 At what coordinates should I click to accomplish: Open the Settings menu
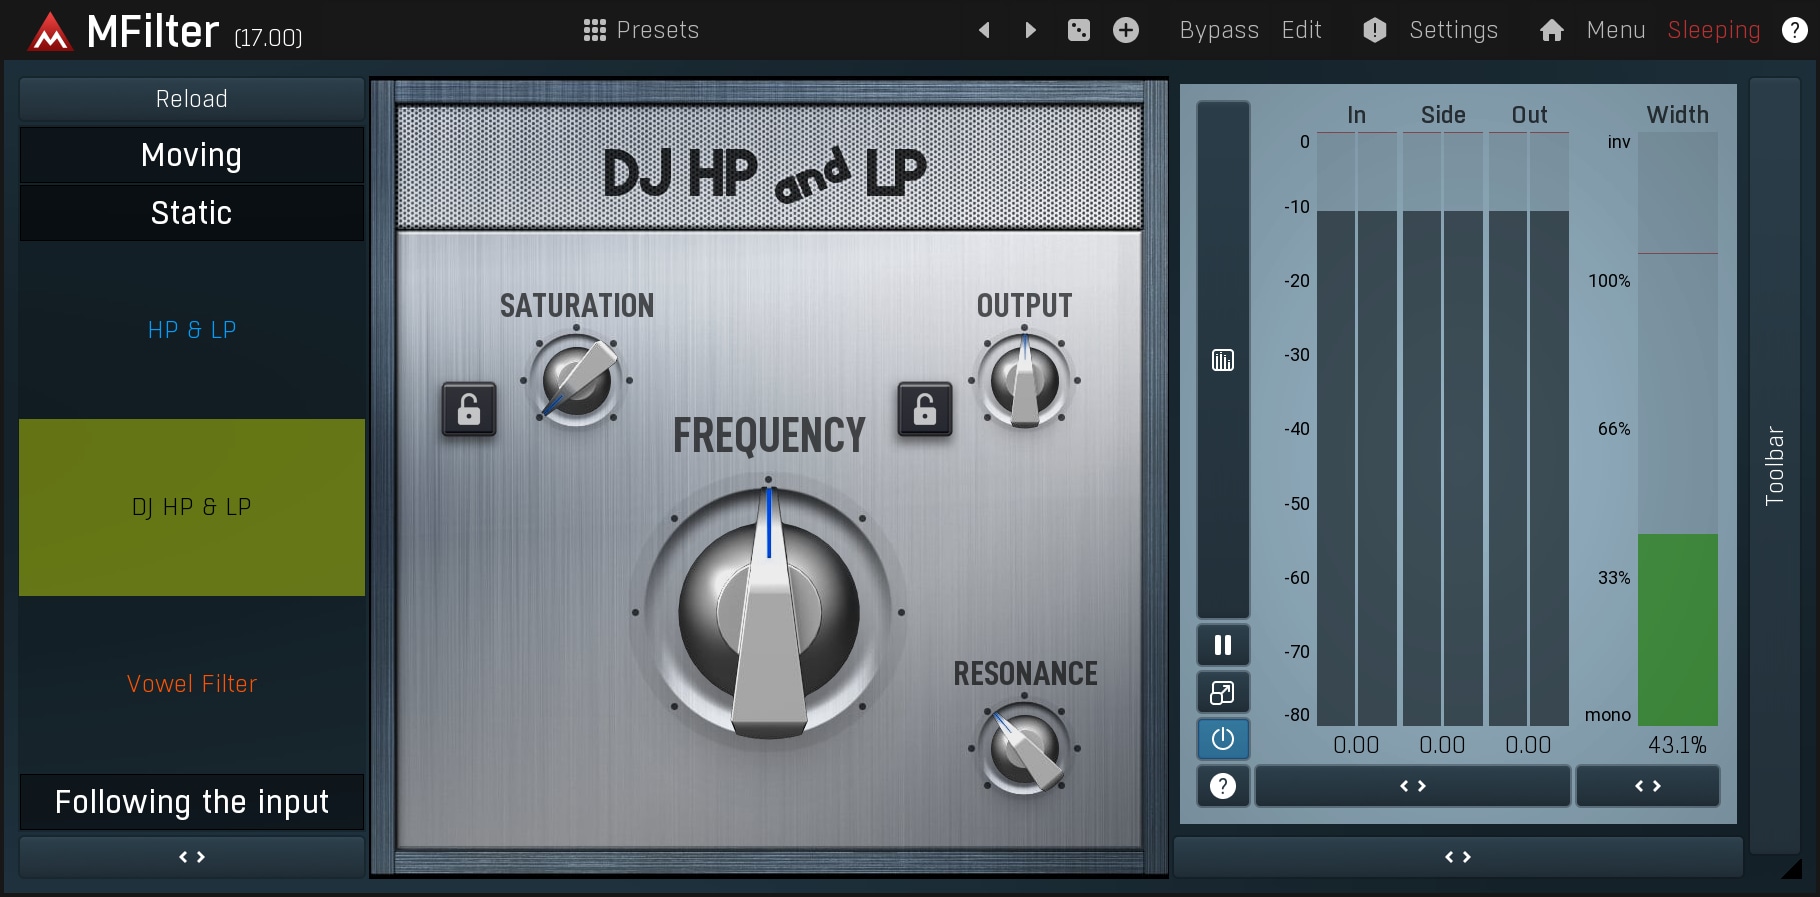1453,30
